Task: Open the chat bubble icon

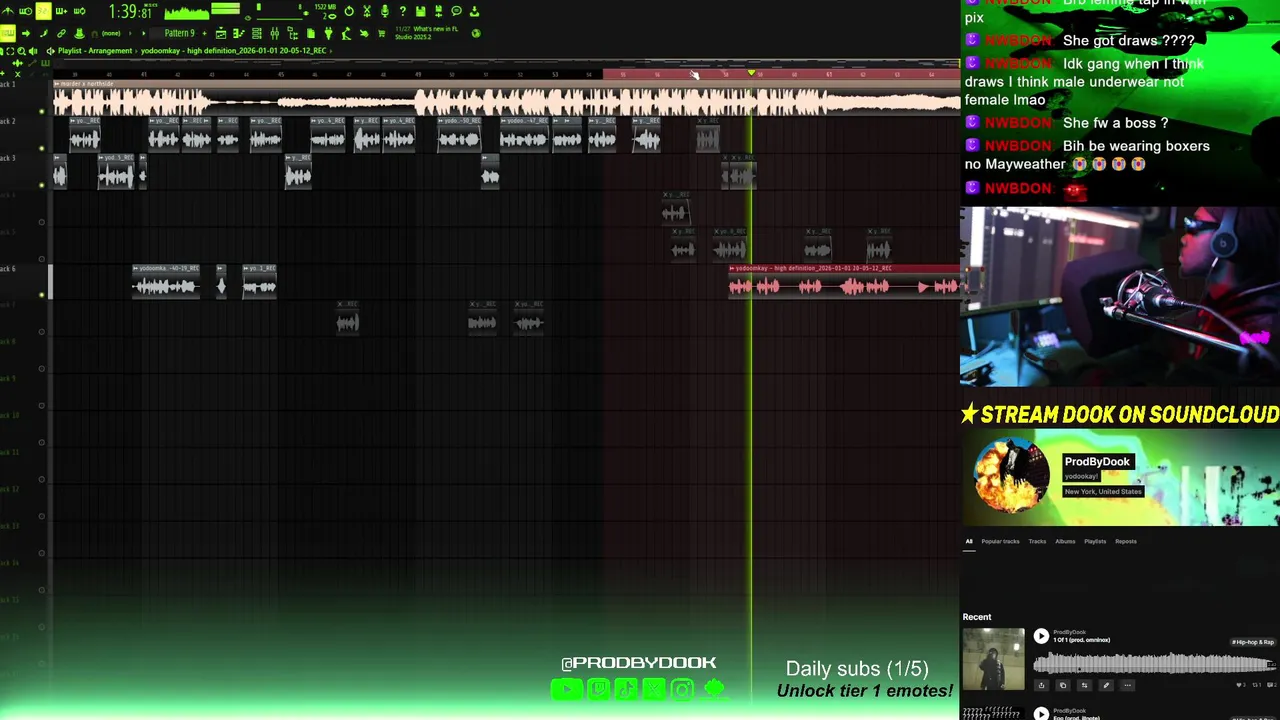Action: pos(456,11)
